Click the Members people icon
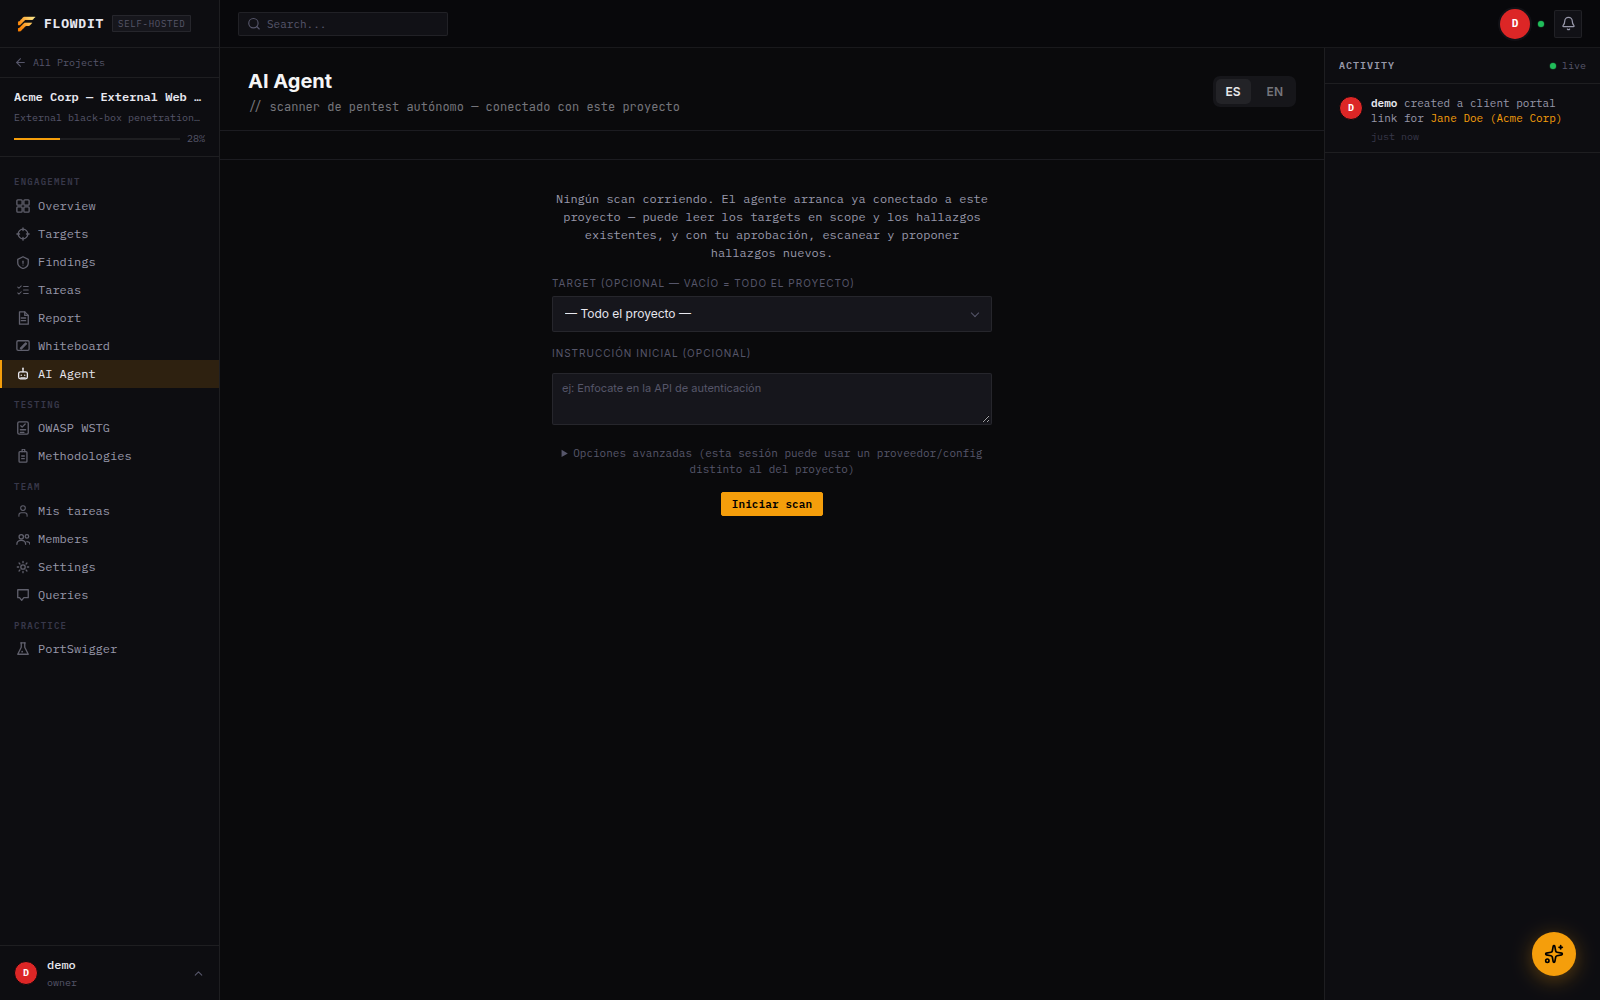The height and width of the screenshot is (1000, 1600). click(x=23, y=539)
